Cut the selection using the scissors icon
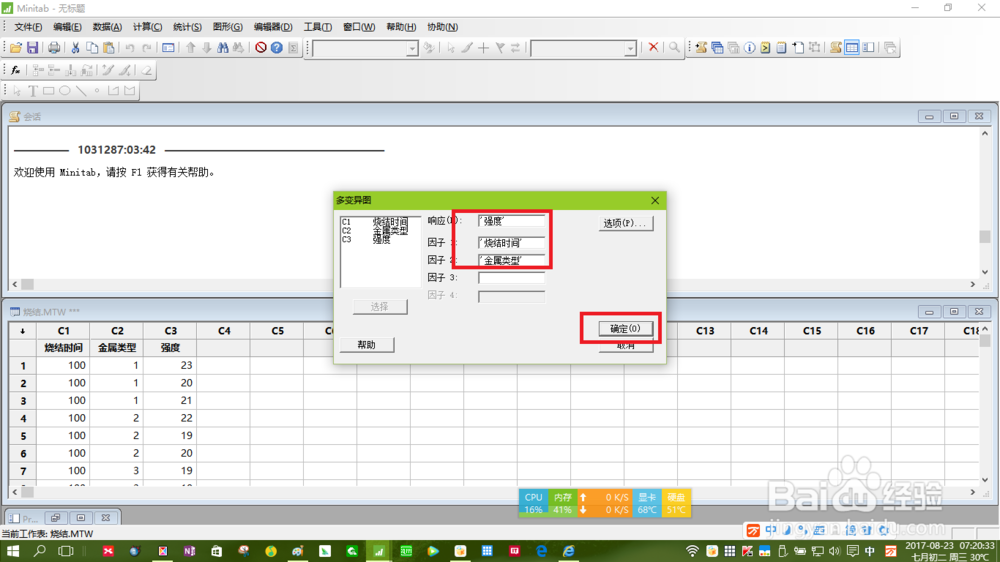 coord(75,48)
